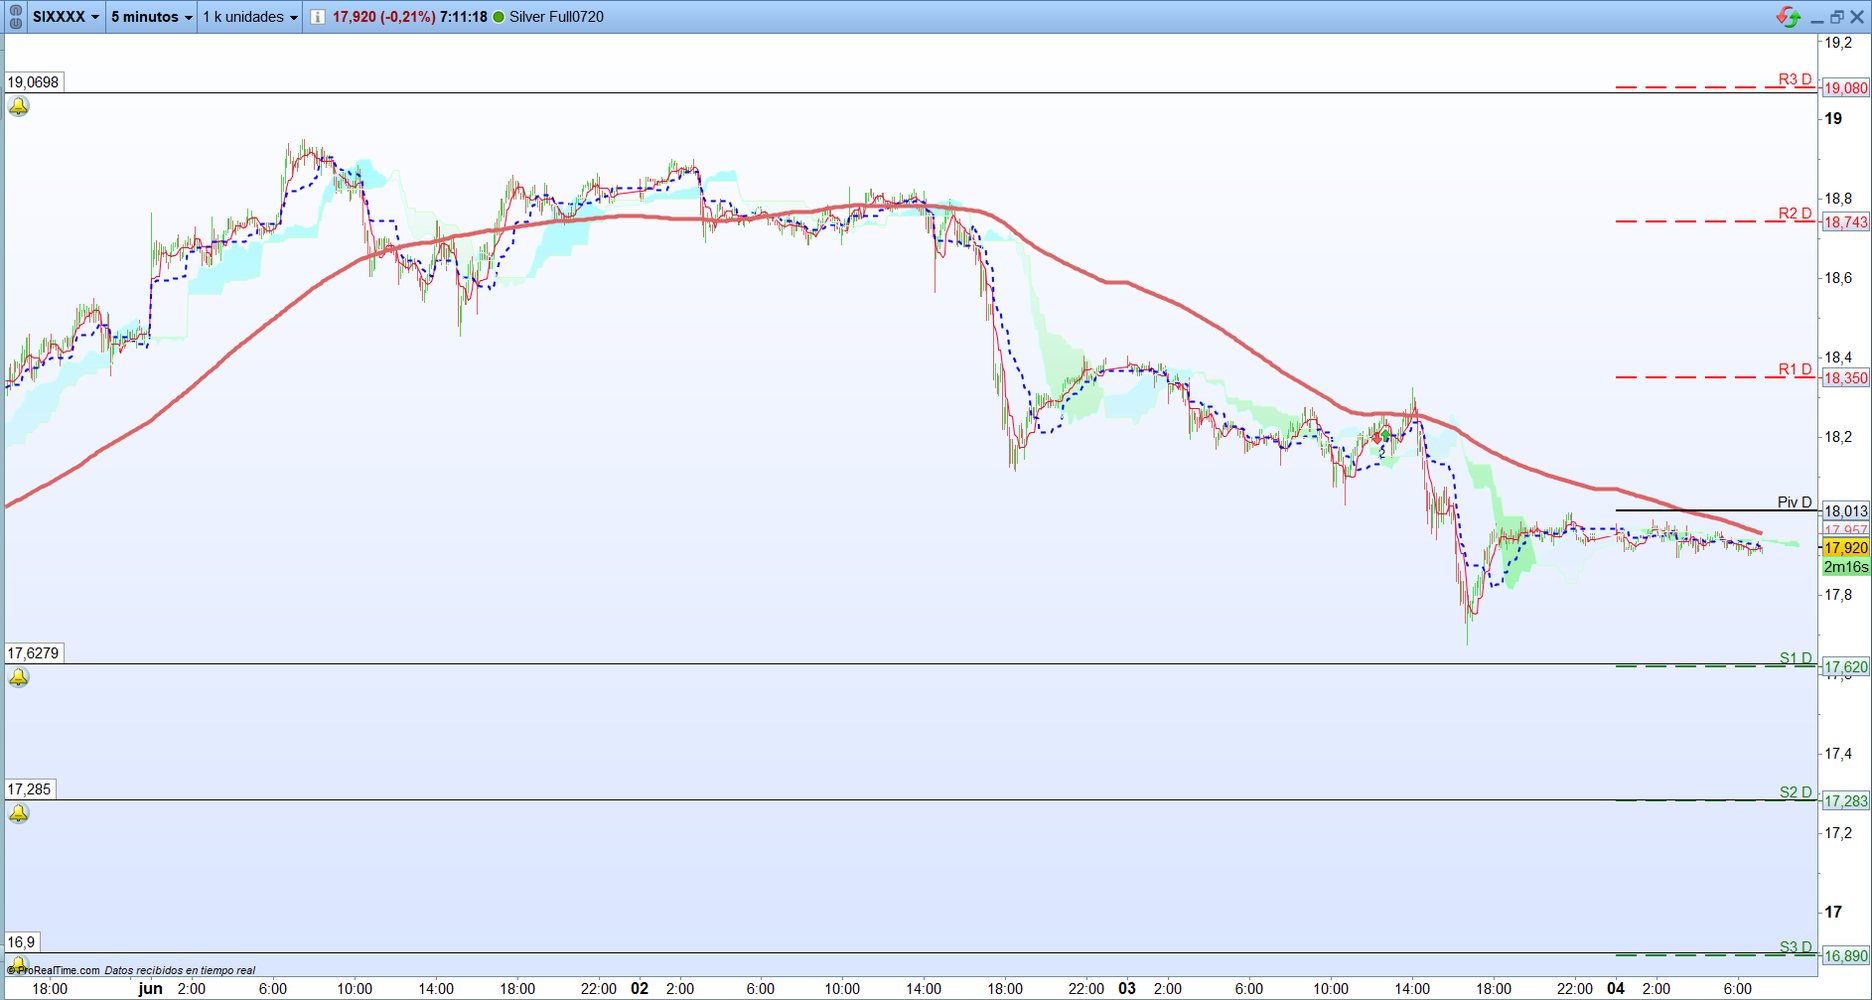
Task: Click the yellow 17,920 current price tag
Action: 1845,548
